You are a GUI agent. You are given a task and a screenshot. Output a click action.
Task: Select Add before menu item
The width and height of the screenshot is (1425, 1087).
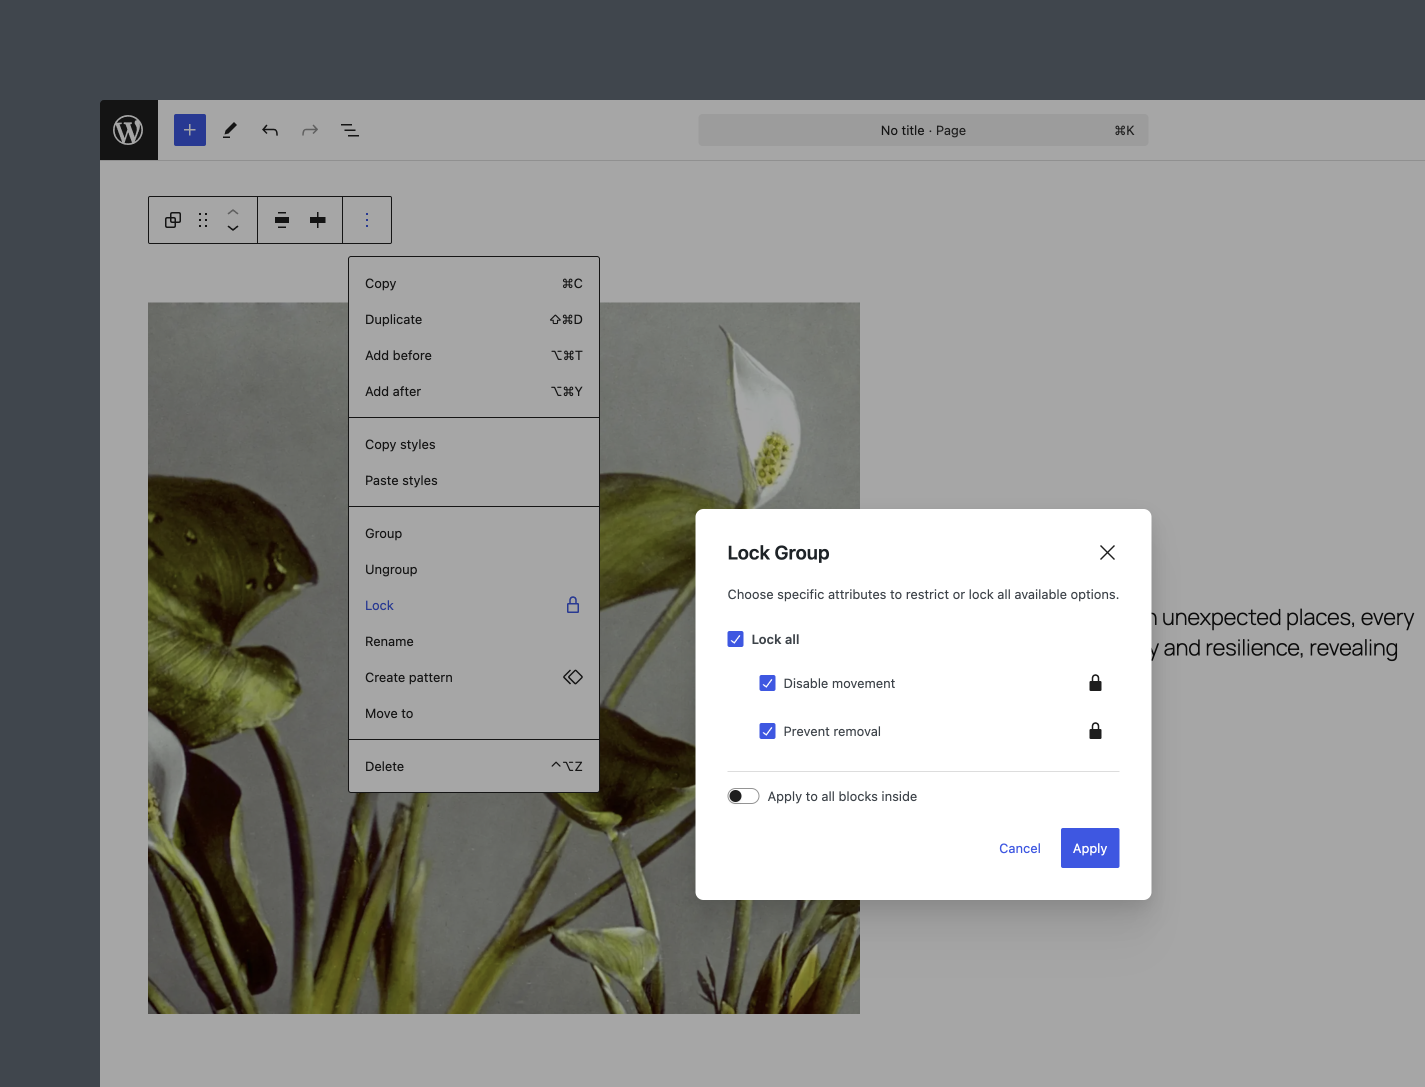474,356
